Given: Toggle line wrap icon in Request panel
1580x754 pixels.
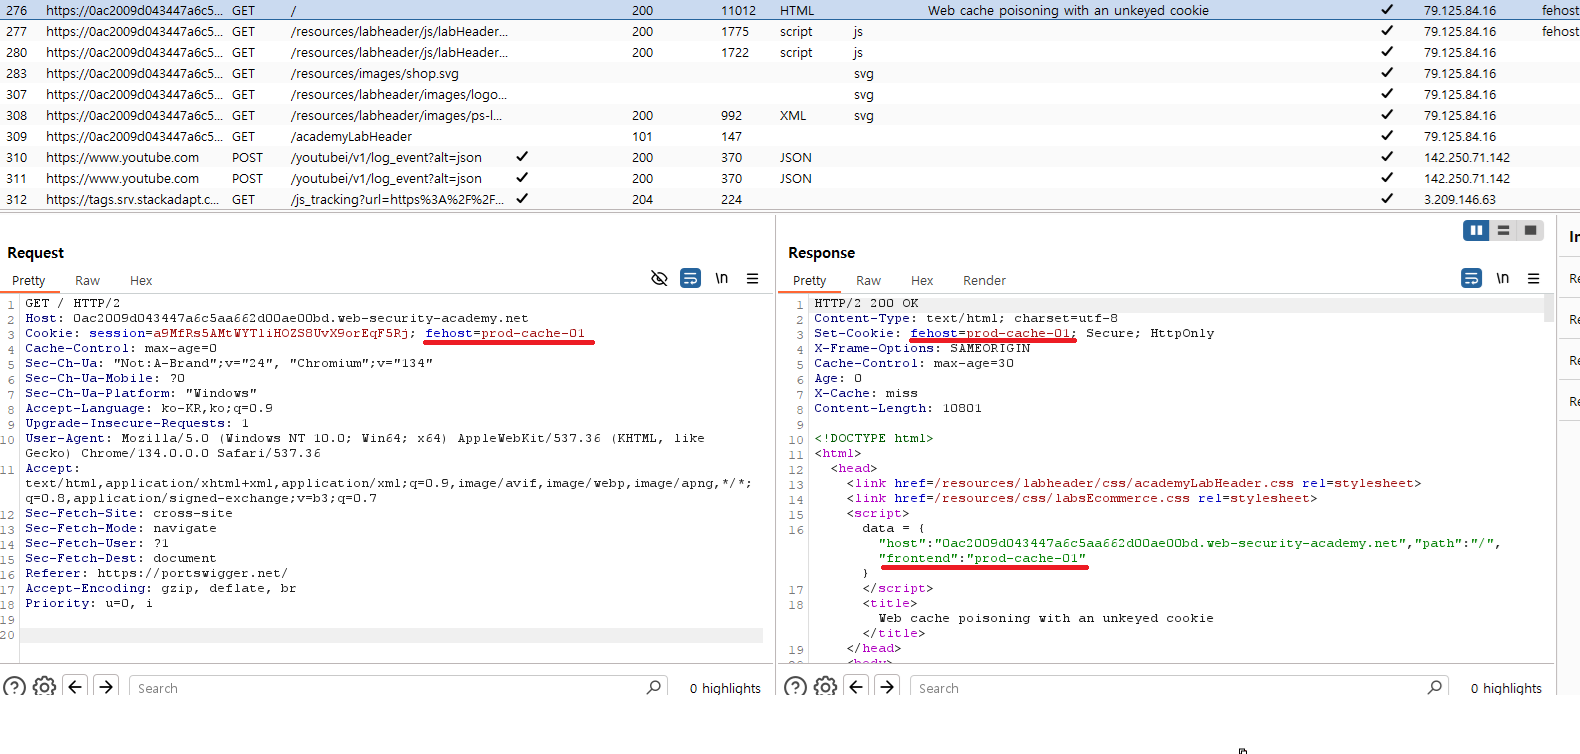Looking at the screenshot, I should [690, 278].
